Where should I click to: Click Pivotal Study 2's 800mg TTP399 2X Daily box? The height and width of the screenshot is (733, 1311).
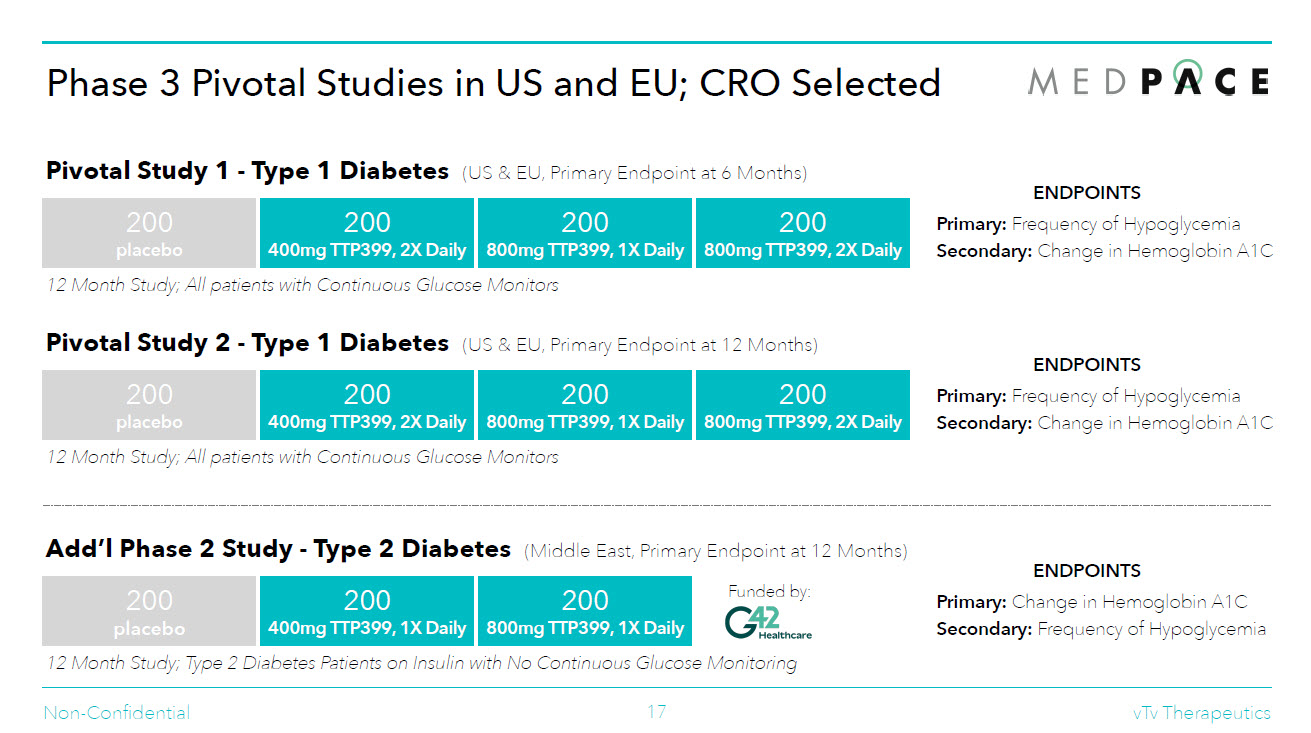click(x=803, y=405)
